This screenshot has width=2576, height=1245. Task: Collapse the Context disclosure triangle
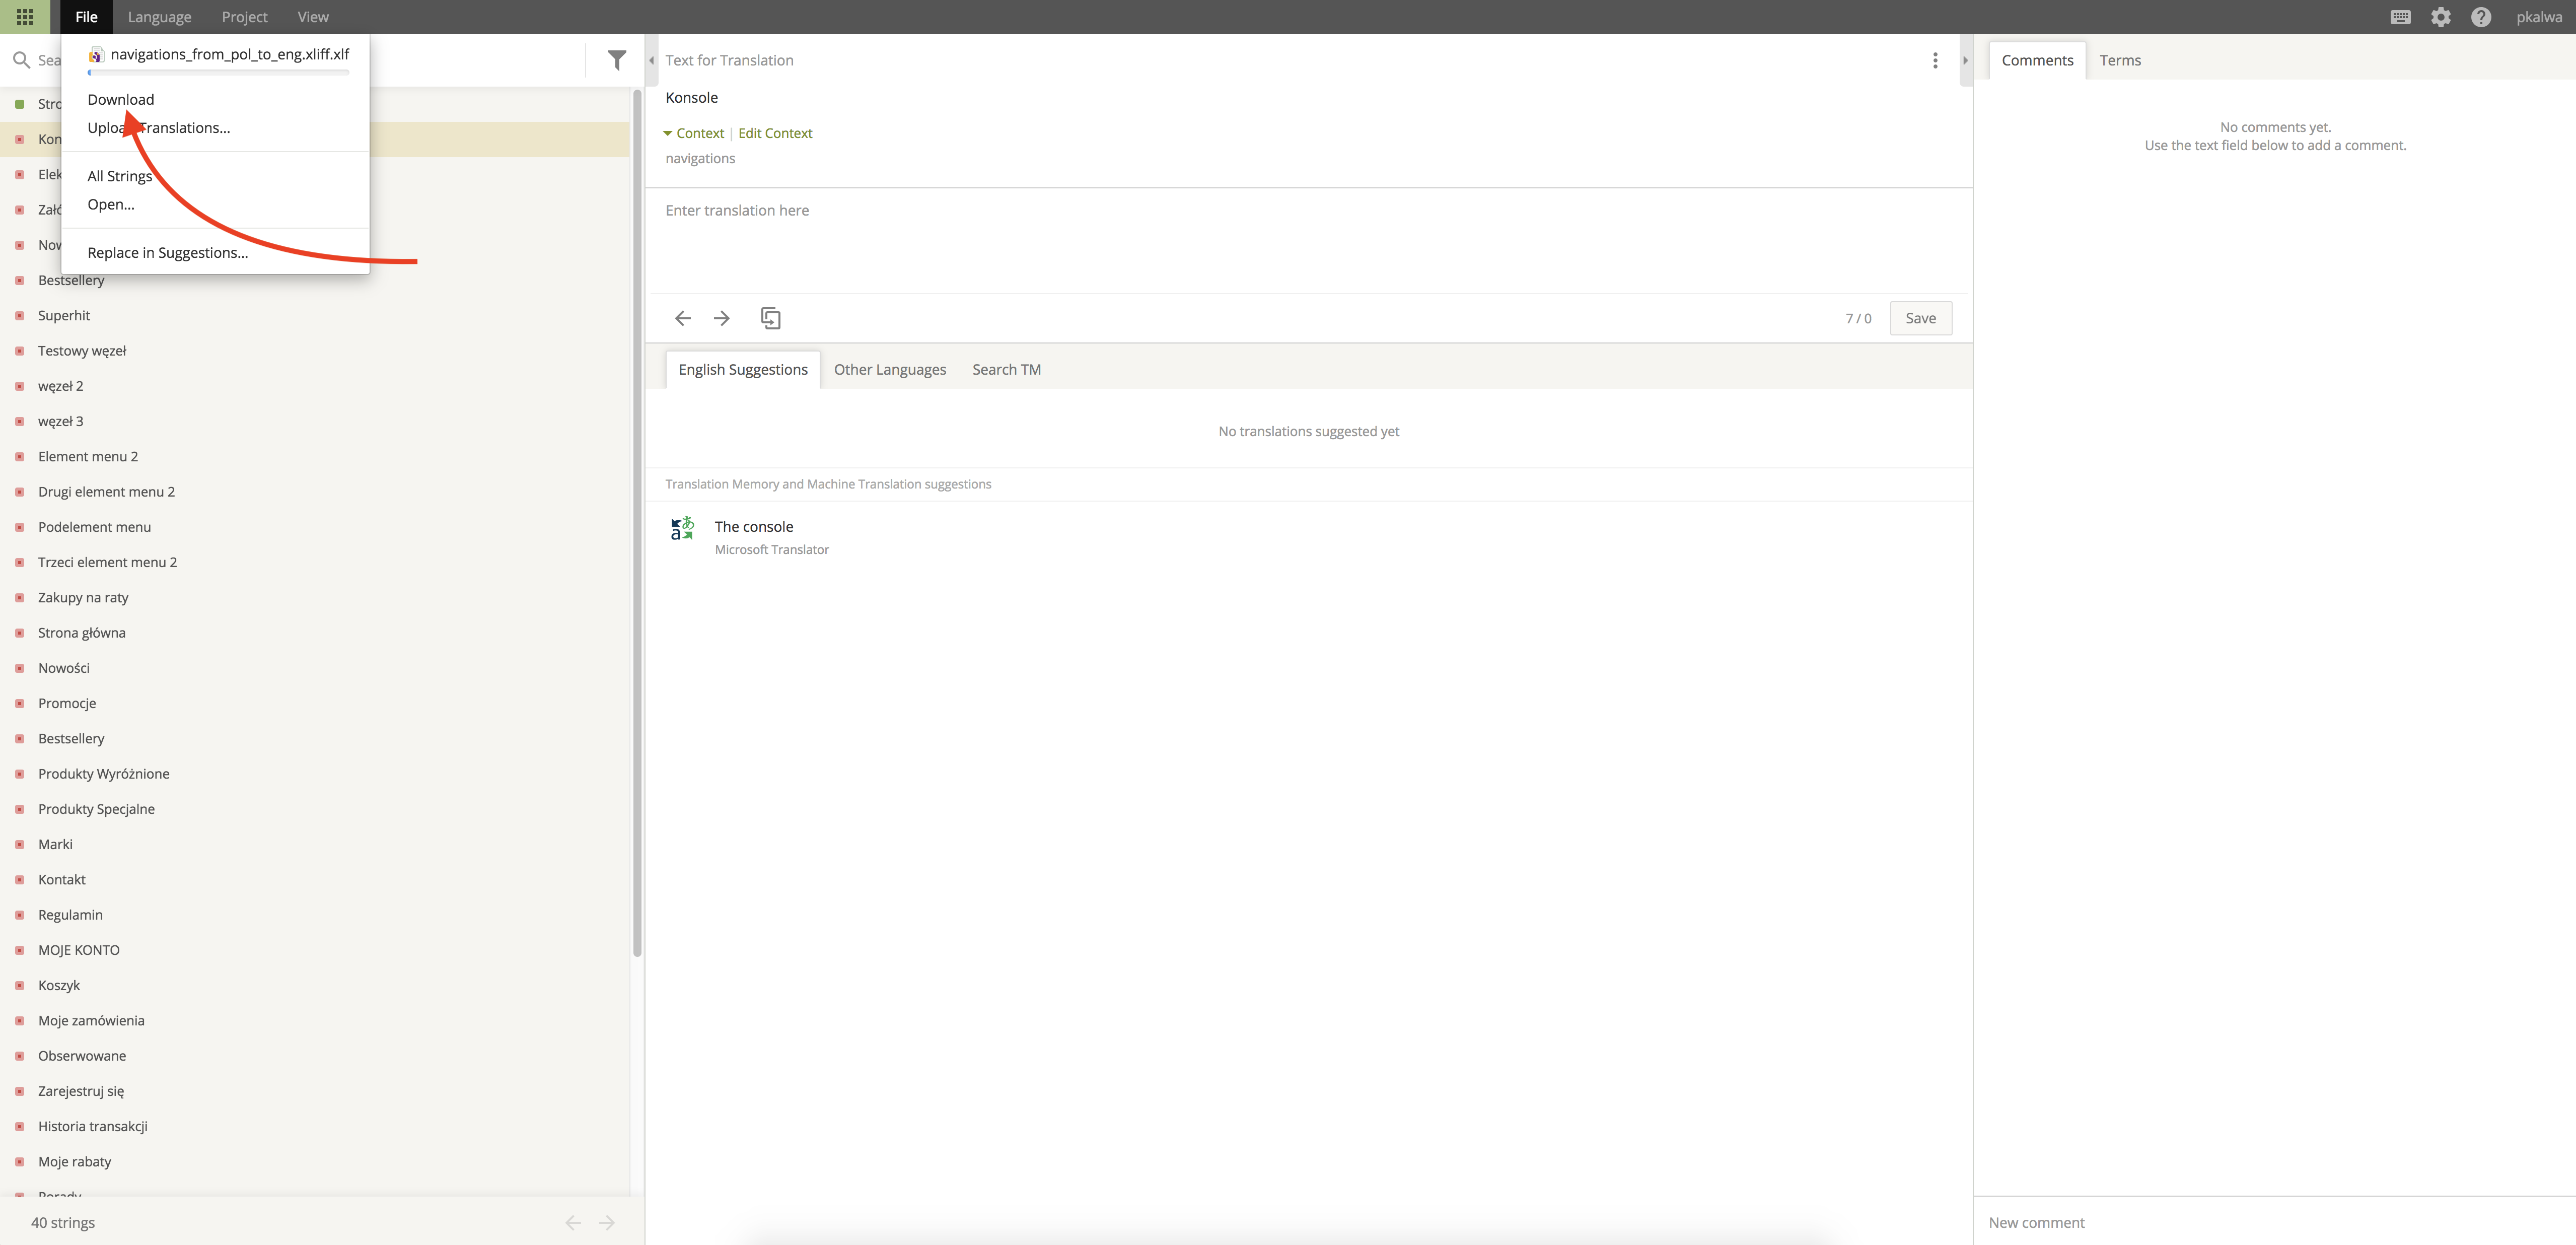click(668, 133)
